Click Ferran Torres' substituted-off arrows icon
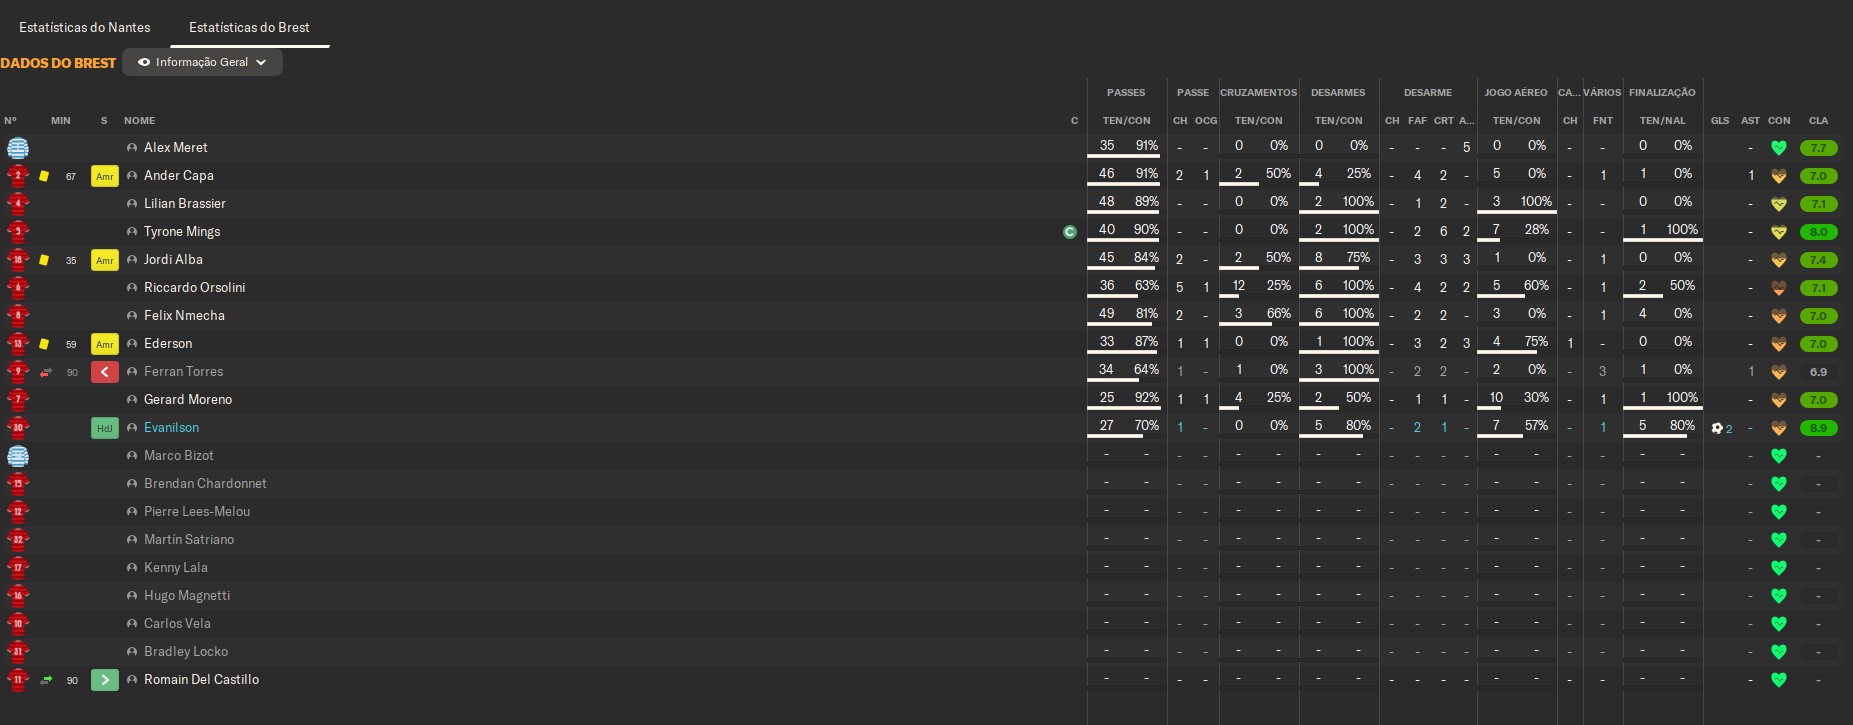 click(x=45, y=372)
